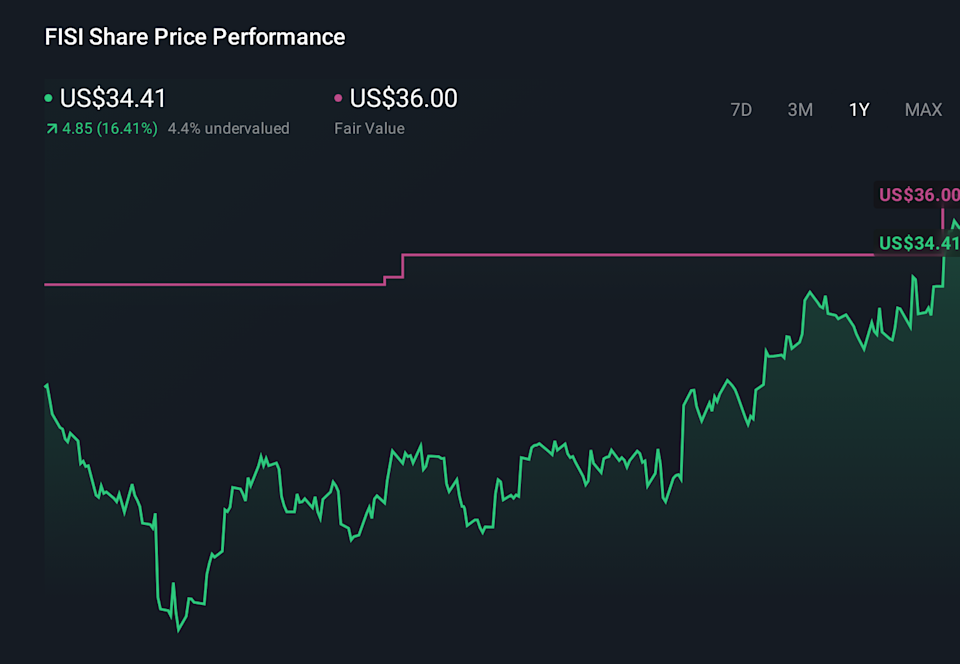Click pink US$36.00 tag on chart
The width and height of the screenshot is (960, 664).
(x=918, y=195)
